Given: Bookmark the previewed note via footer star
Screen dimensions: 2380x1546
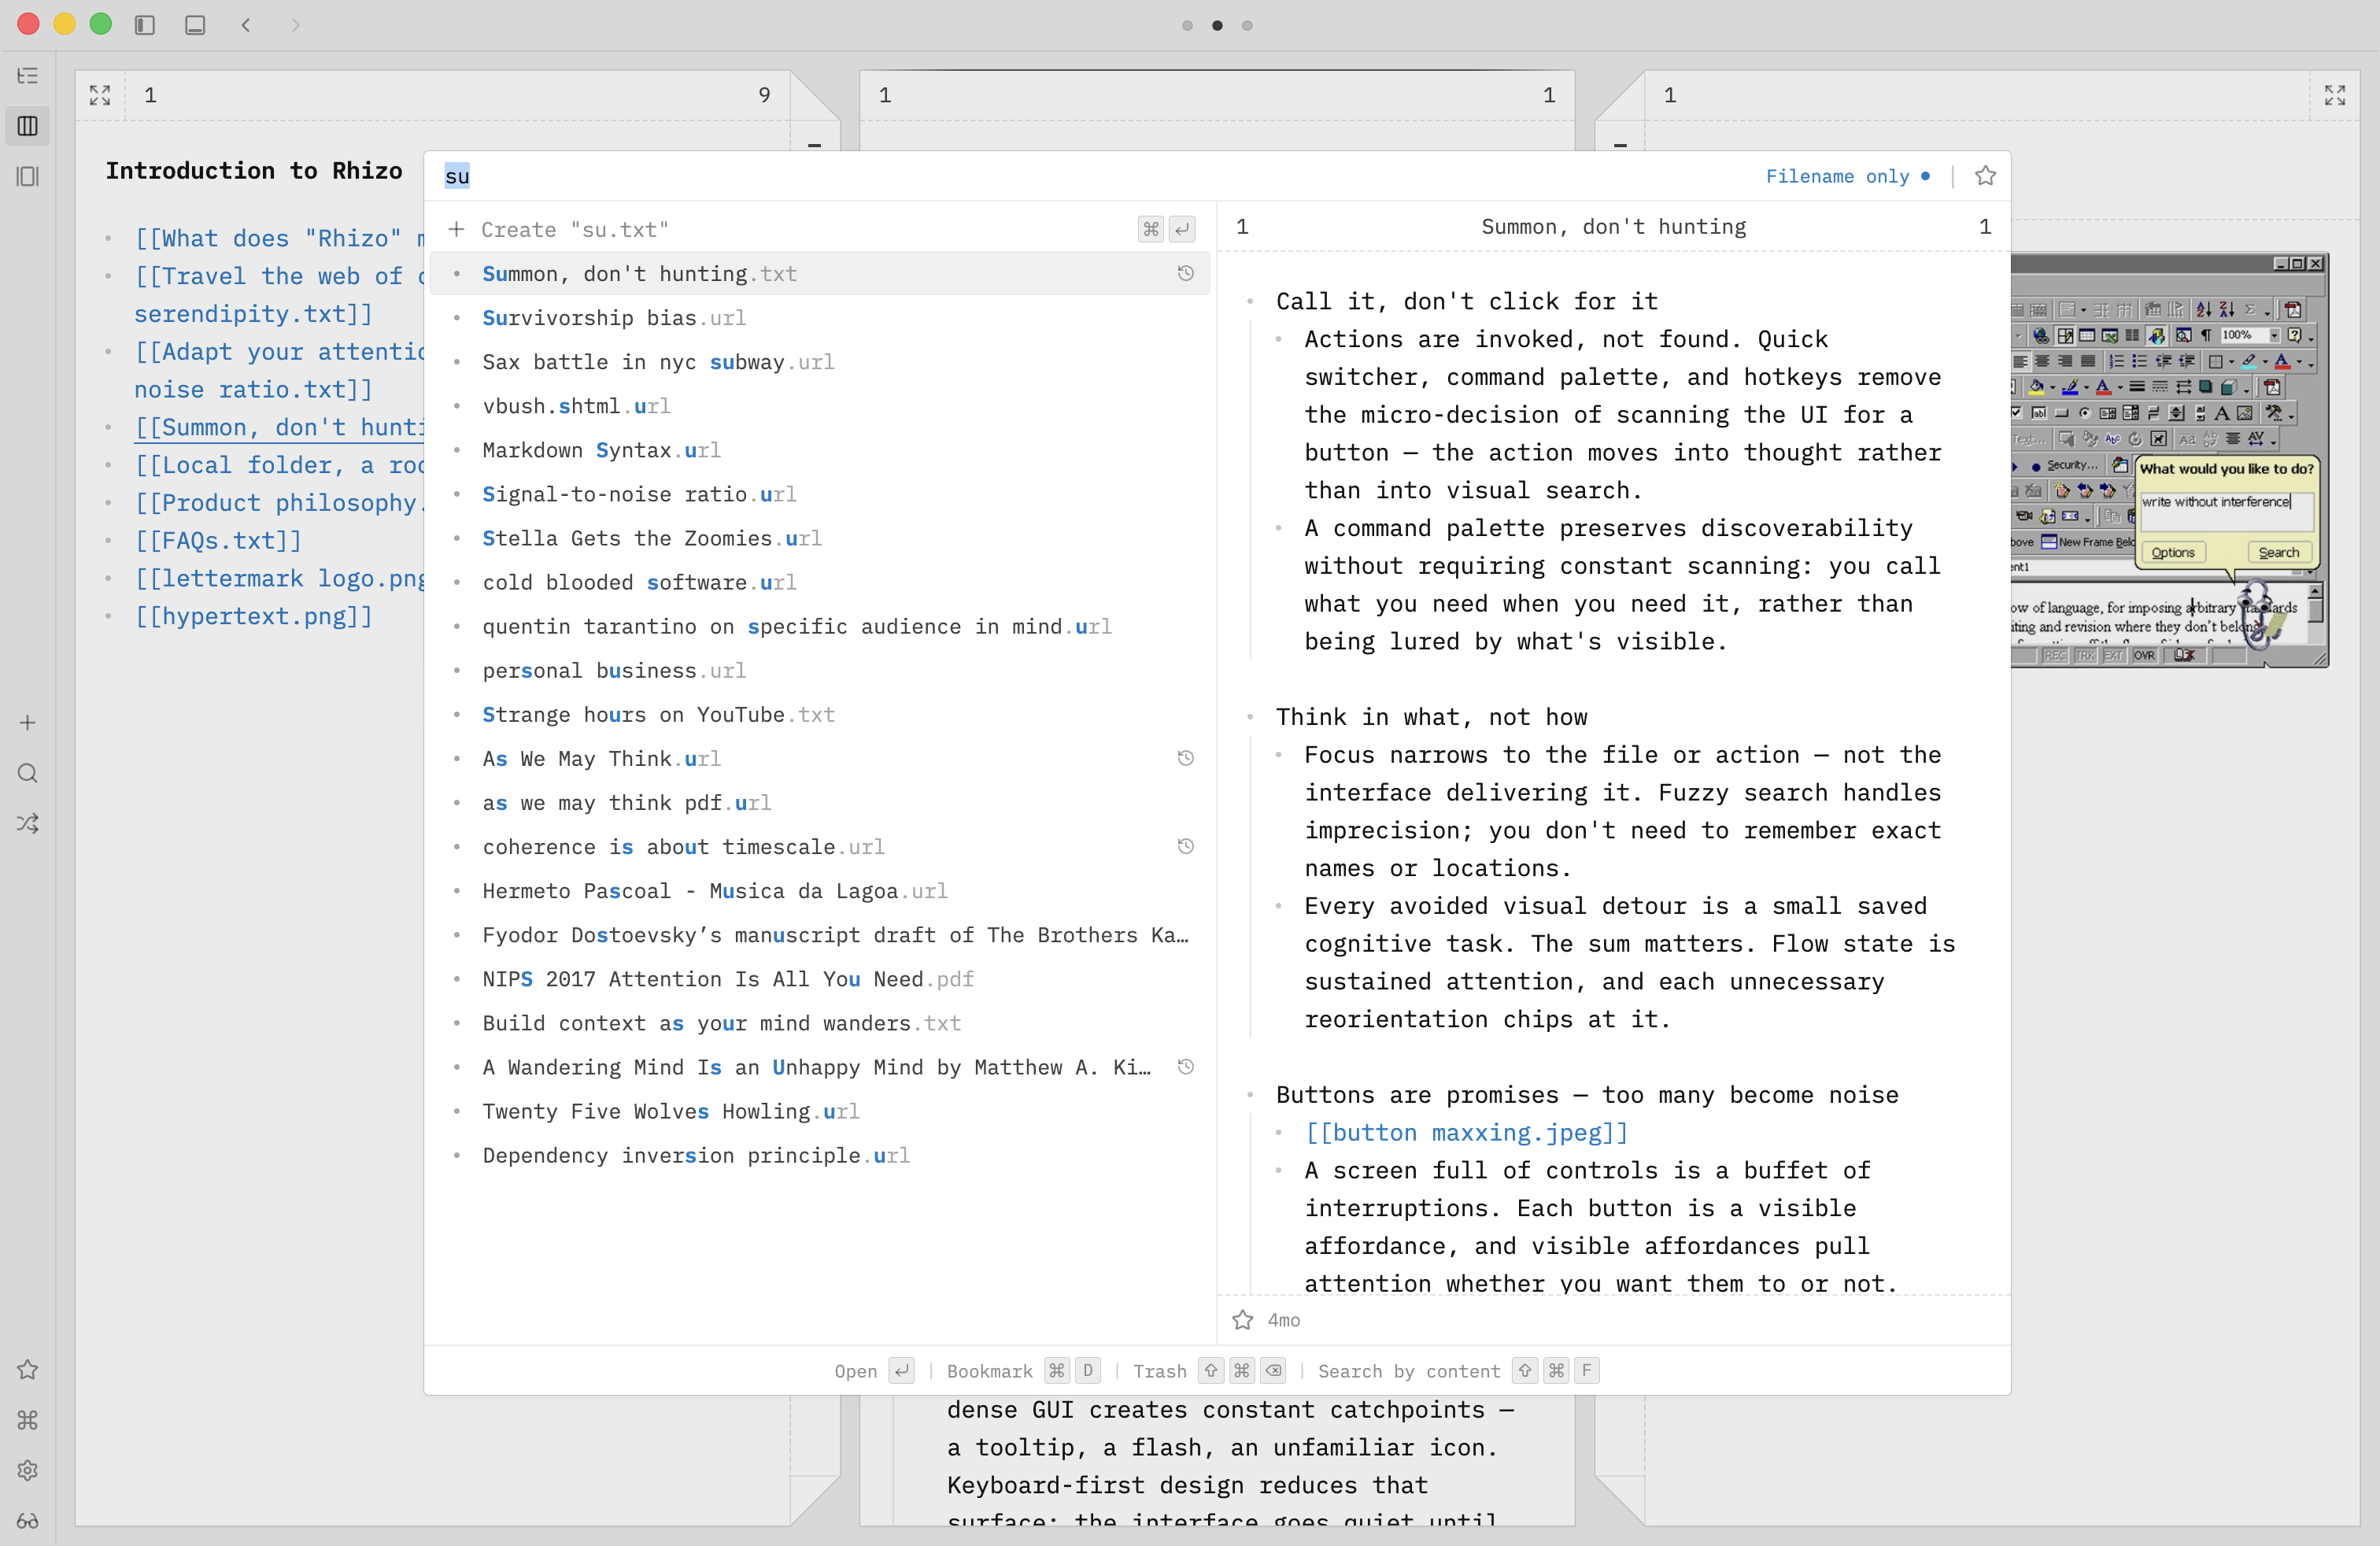Looking at the screenshot, I should [1243, 1320].
